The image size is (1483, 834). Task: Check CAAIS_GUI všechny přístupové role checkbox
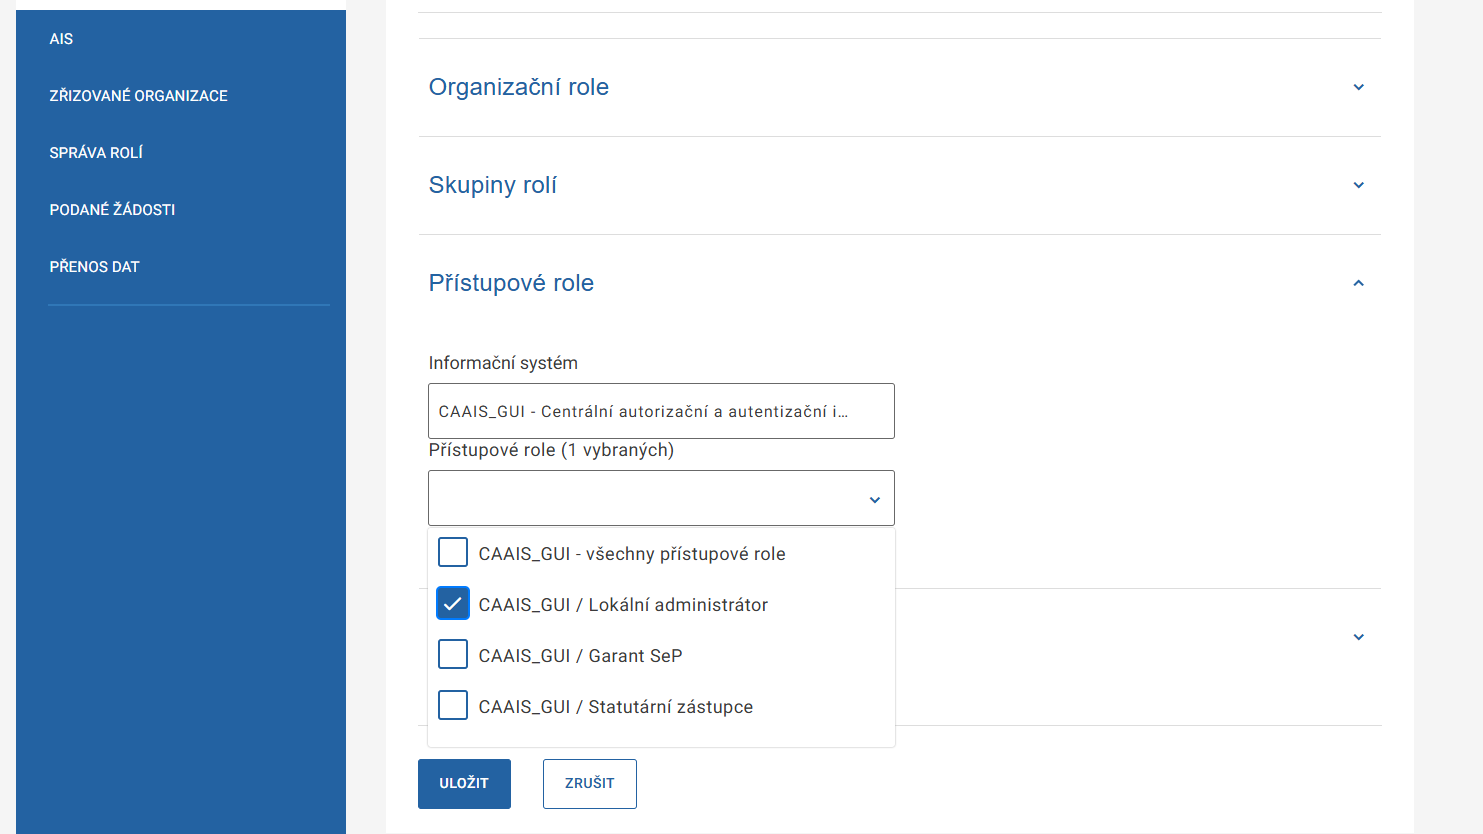453,553
